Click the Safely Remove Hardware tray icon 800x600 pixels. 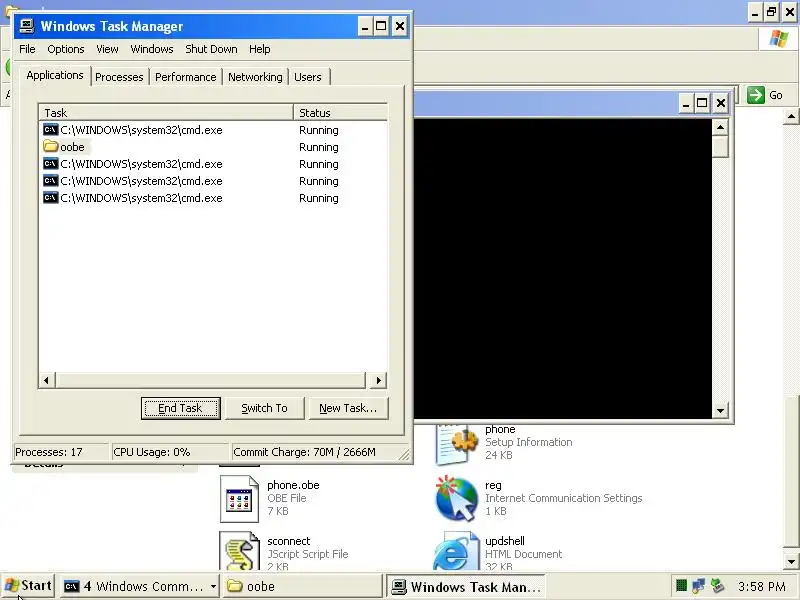click(x=717, y=586)
